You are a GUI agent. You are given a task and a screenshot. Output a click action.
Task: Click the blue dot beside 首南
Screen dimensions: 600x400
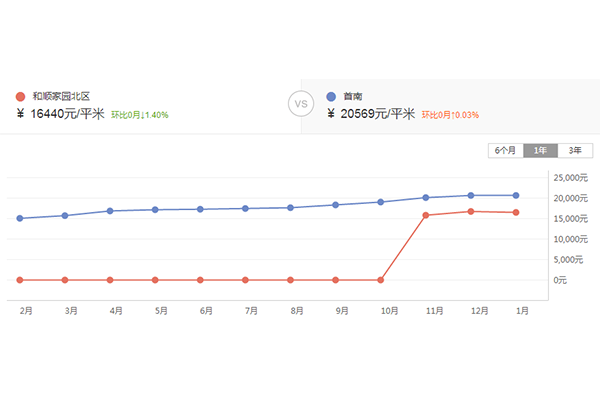pos(331,96)
